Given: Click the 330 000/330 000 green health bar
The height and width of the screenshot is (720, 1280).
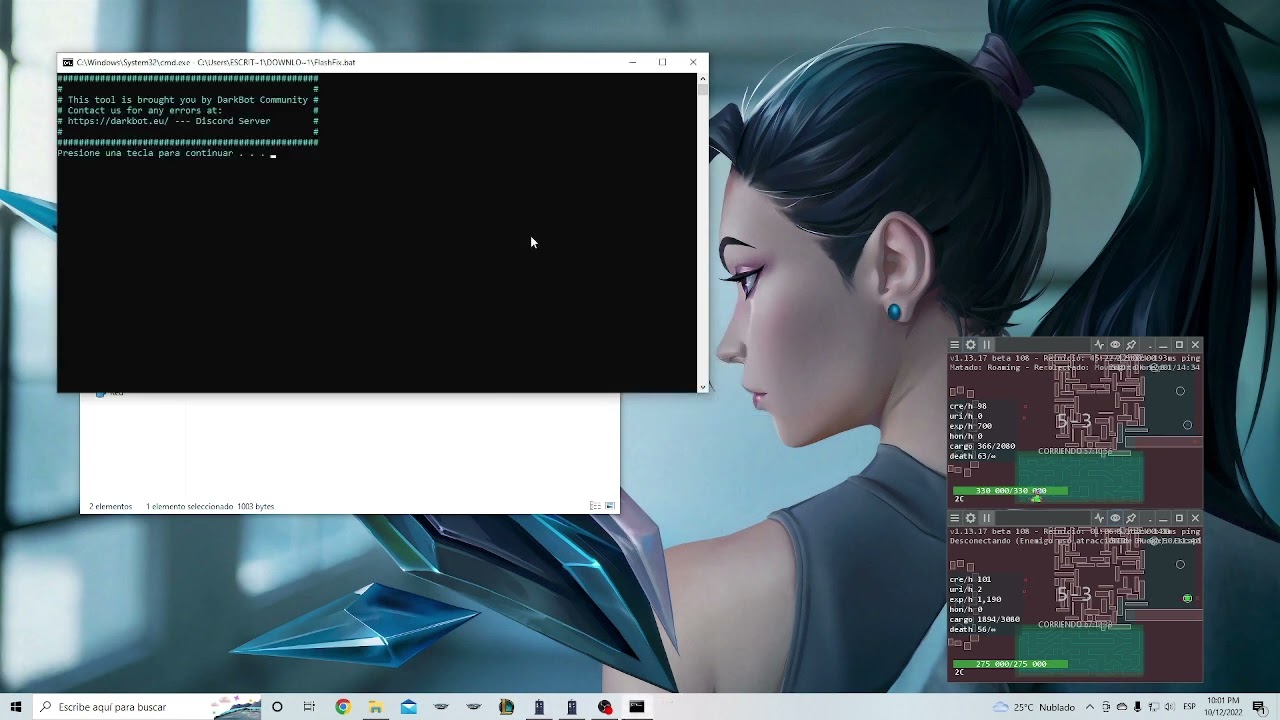Looking at the screenshot, I should 1010,491.
